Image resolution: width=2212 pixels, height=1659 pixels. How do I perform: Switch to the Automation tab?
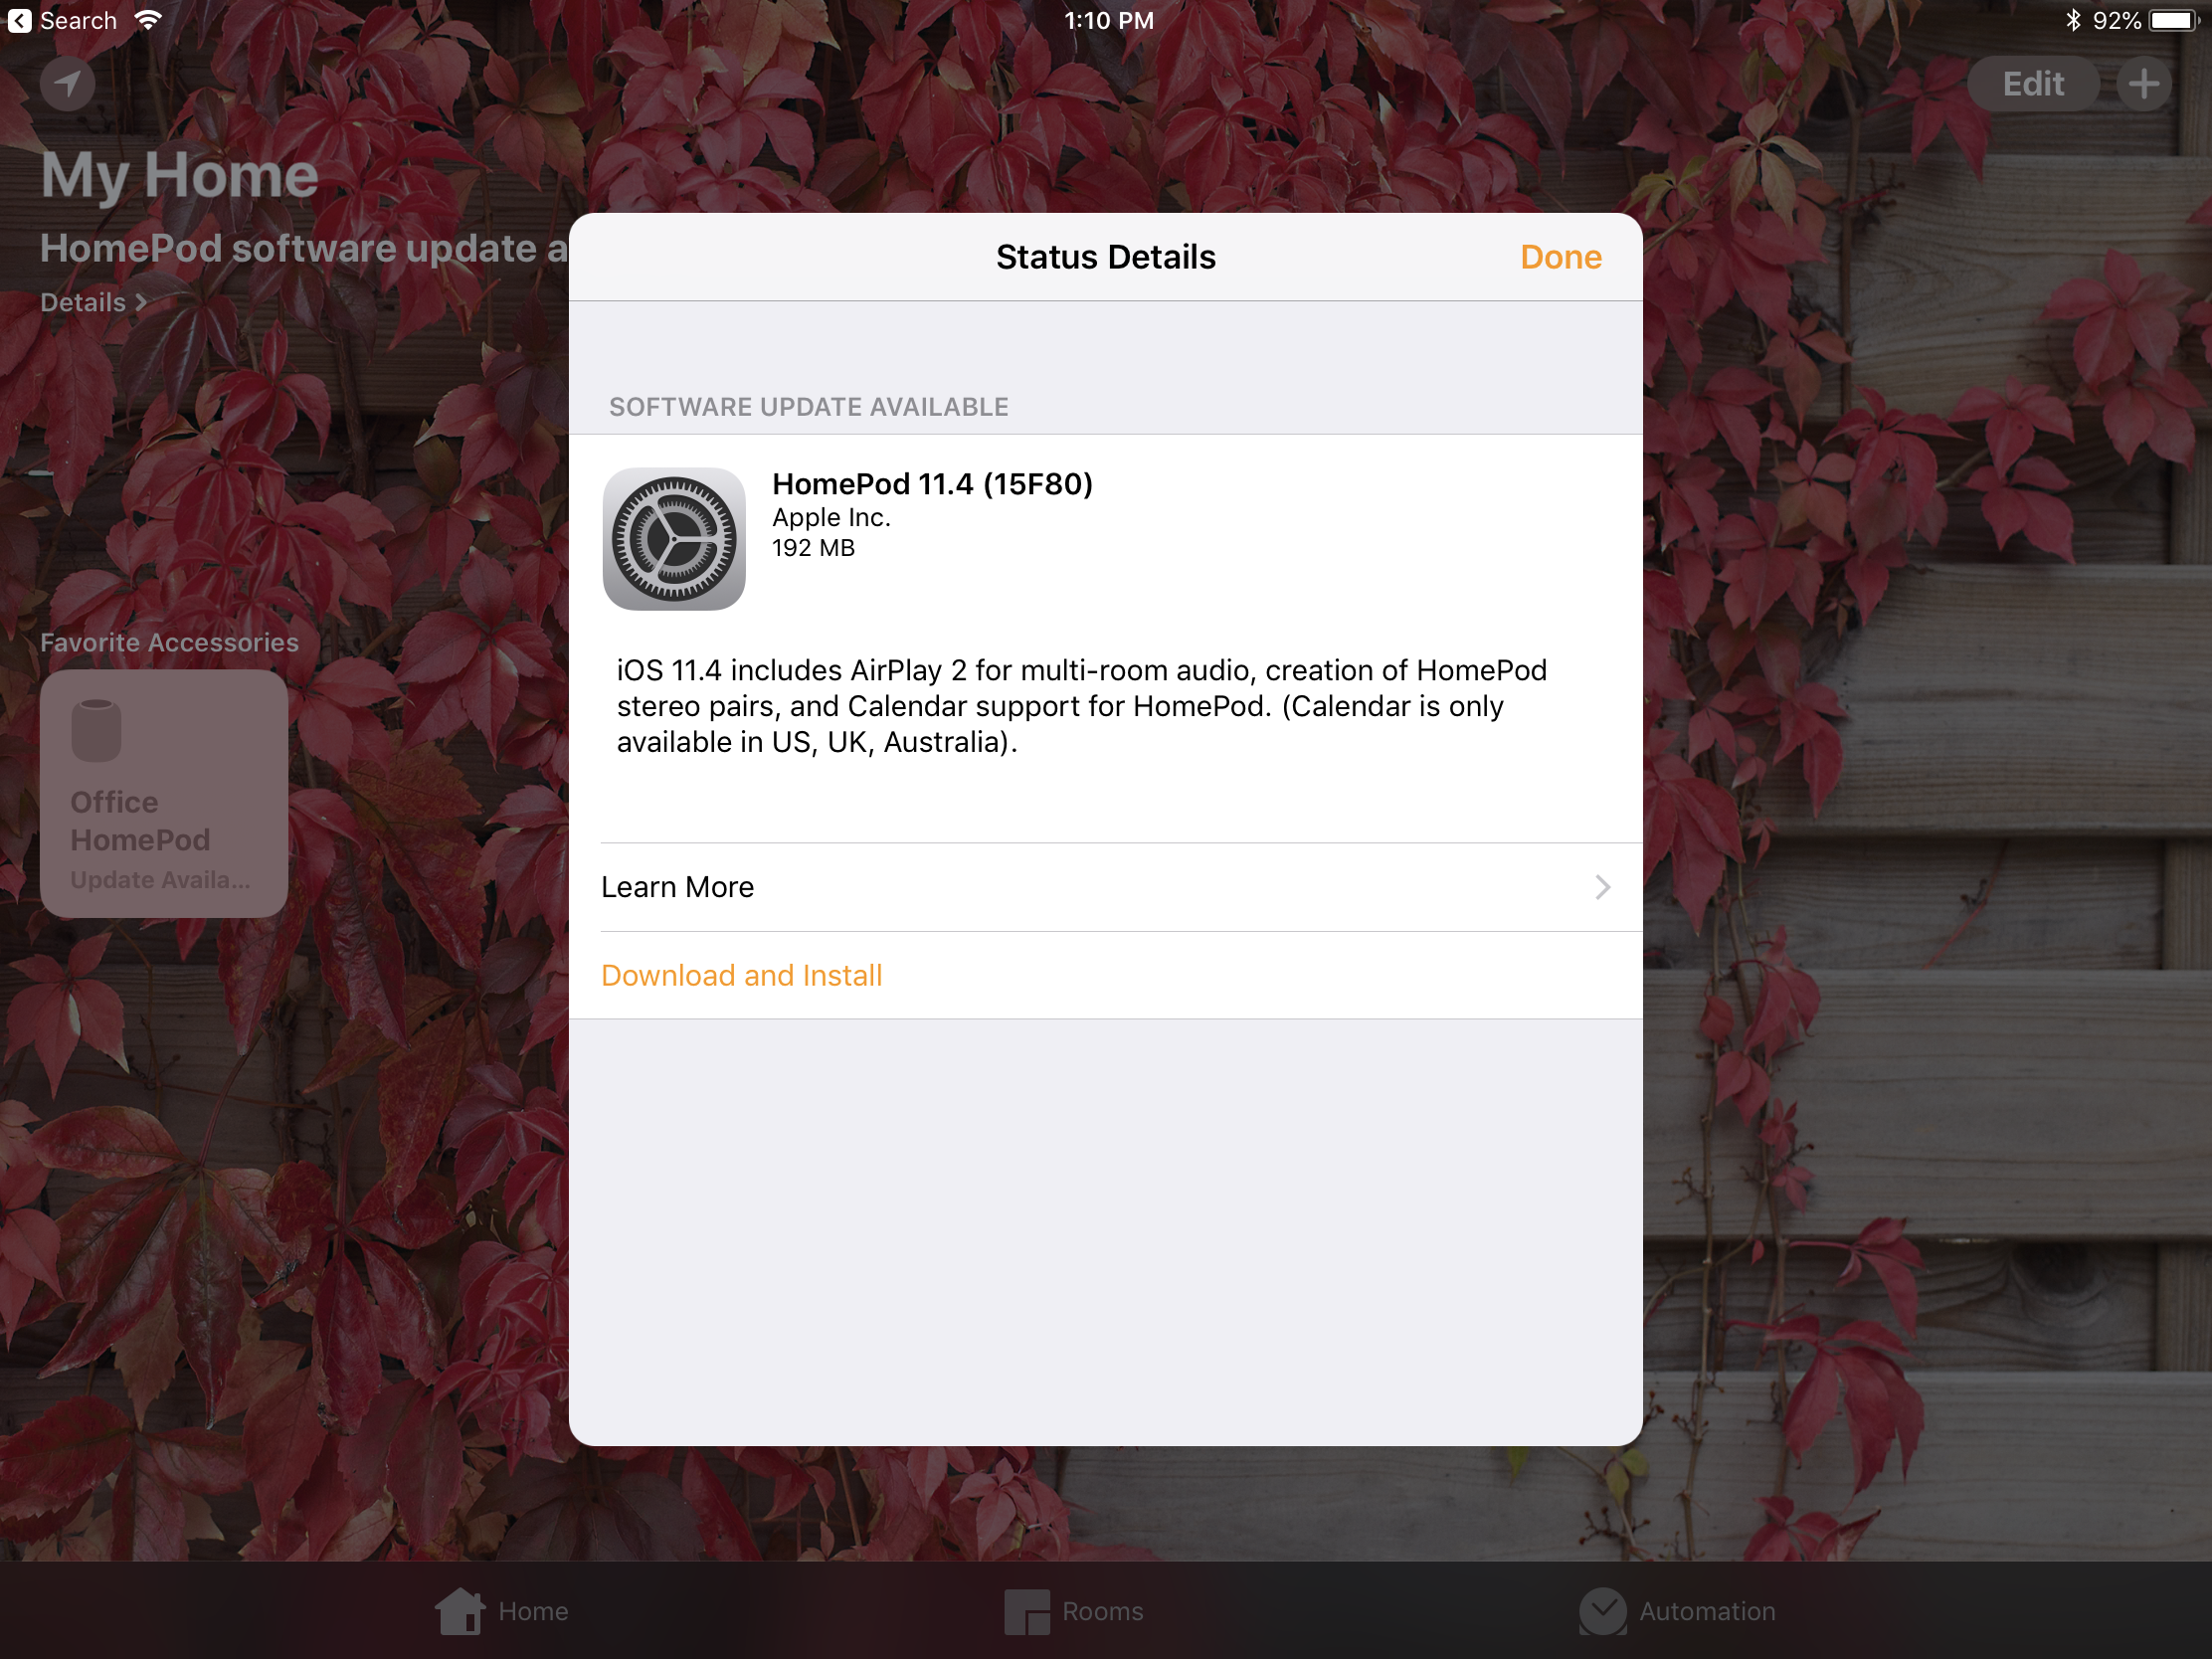click(x=1677, y=1611)
